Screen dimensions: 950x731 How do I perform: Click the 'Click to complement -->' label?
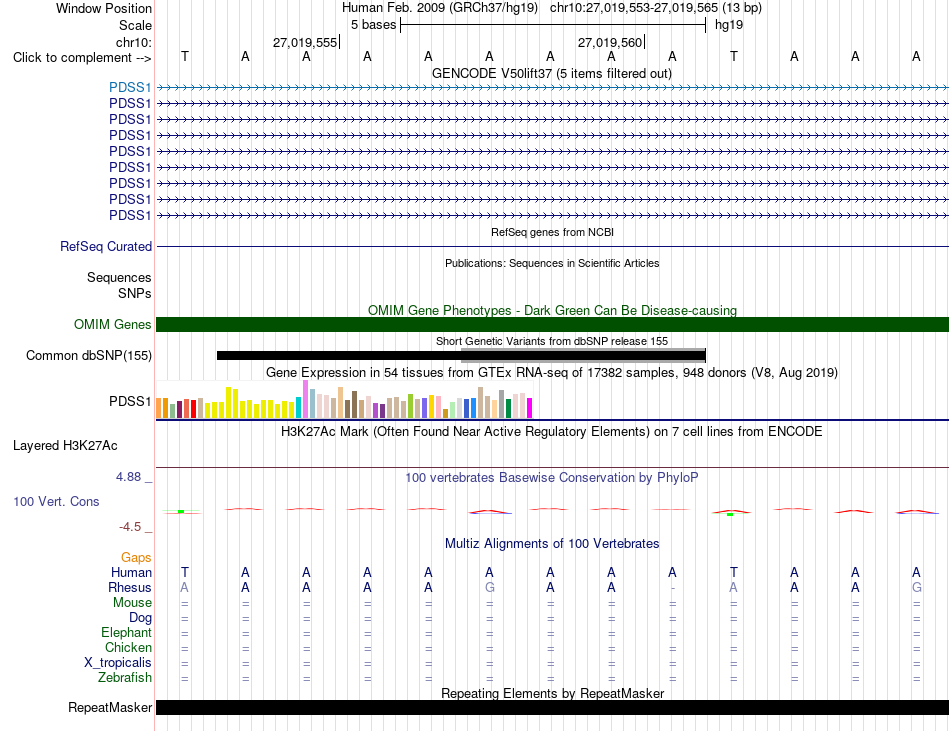tap(82, 58)
